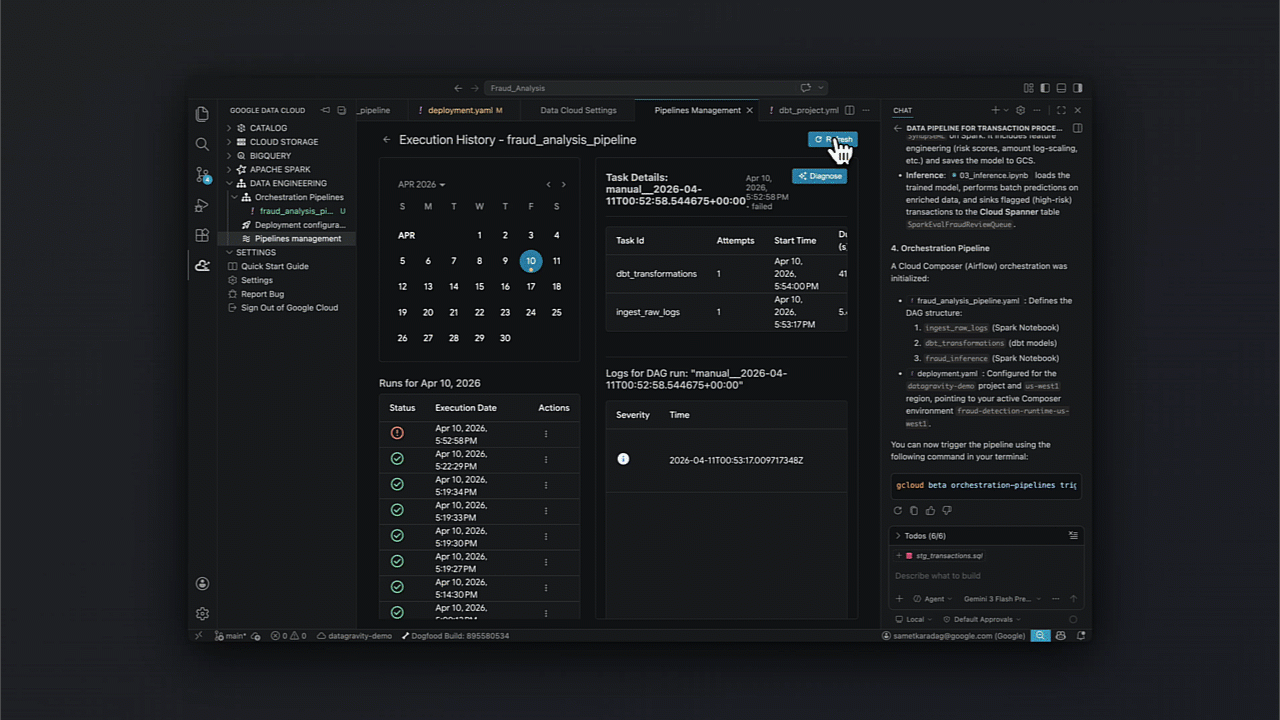This screenshot has width=1280, height=720.
Task: Open the Explorer view in activity bar
Action: pyautogui.click(x=202, y=114)
